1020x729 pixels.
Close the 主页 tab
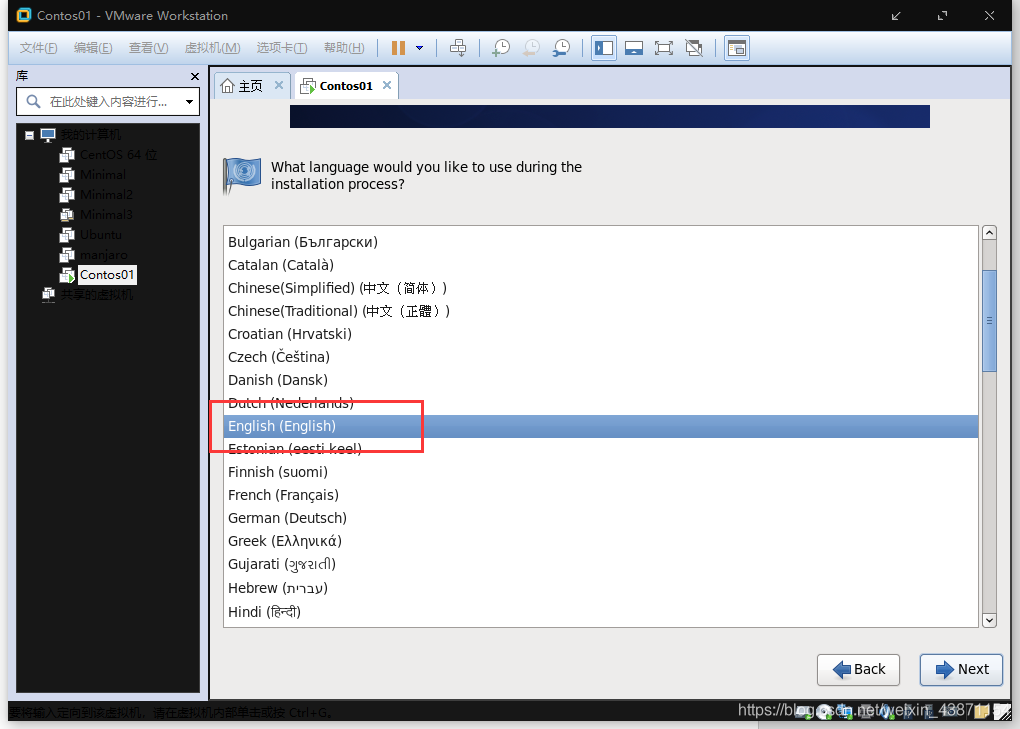[x=278, y=85]
